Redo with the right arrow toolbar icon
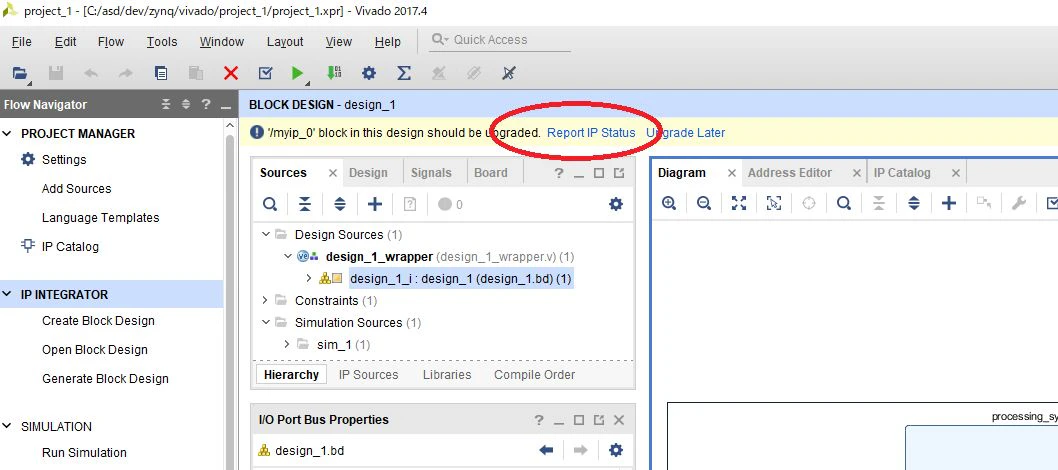The image size is (1058, 470). pos(126,73)
